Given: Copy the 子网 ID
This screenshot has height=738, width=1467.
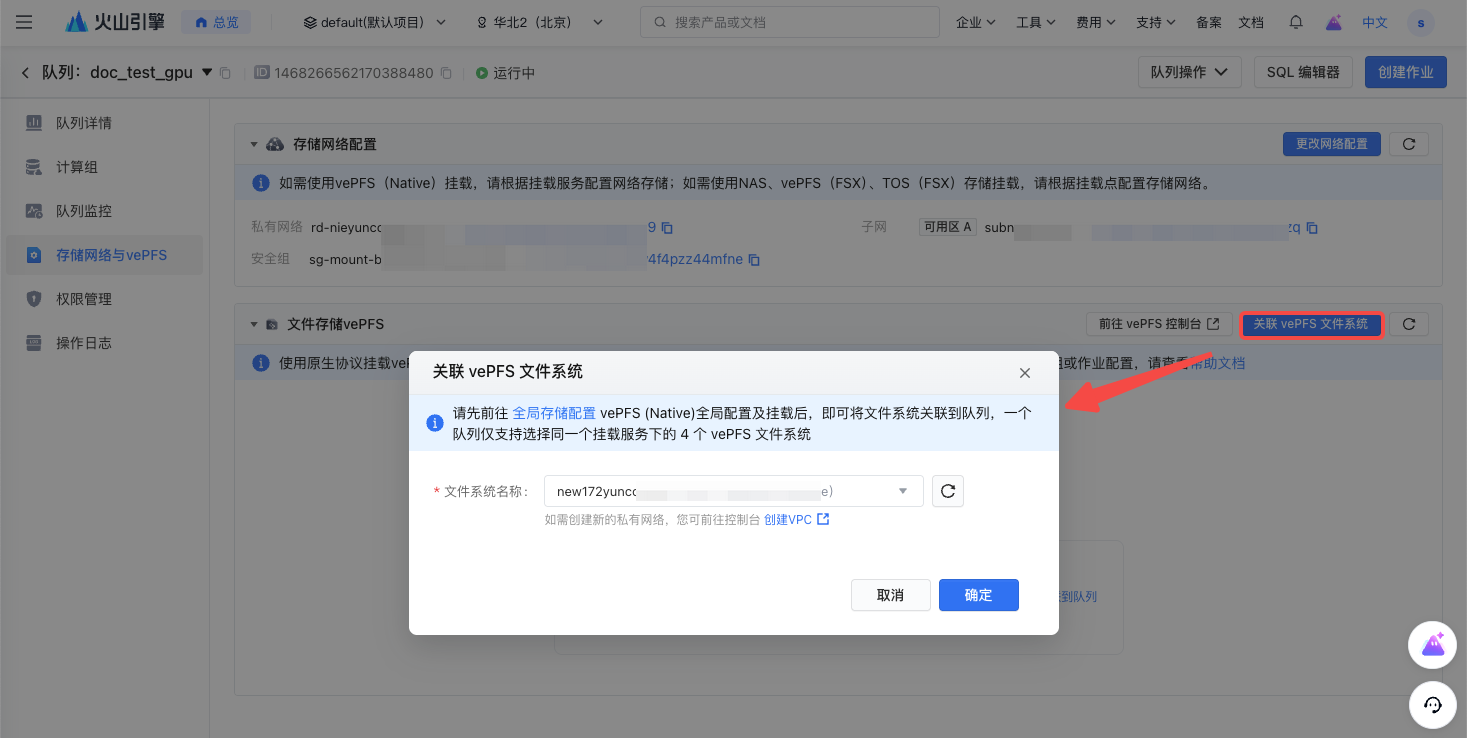Looking at the screenshot, I should point(1312,228).
